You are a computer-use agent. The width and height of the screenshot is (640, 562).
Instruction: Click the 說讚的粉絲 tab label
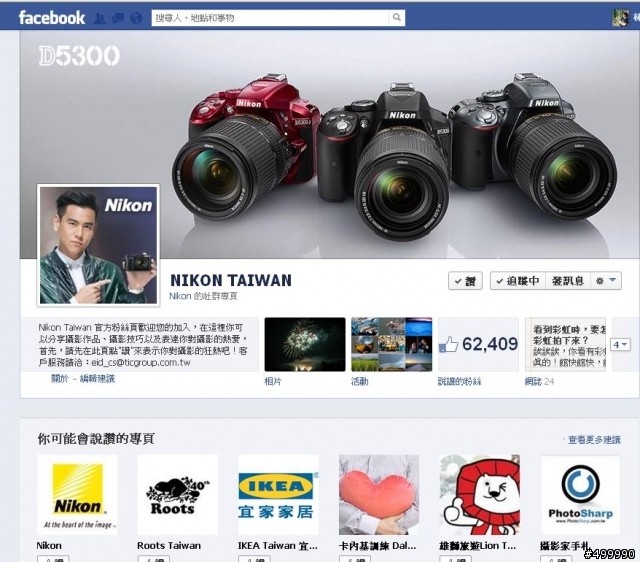[x=460, y=382]
